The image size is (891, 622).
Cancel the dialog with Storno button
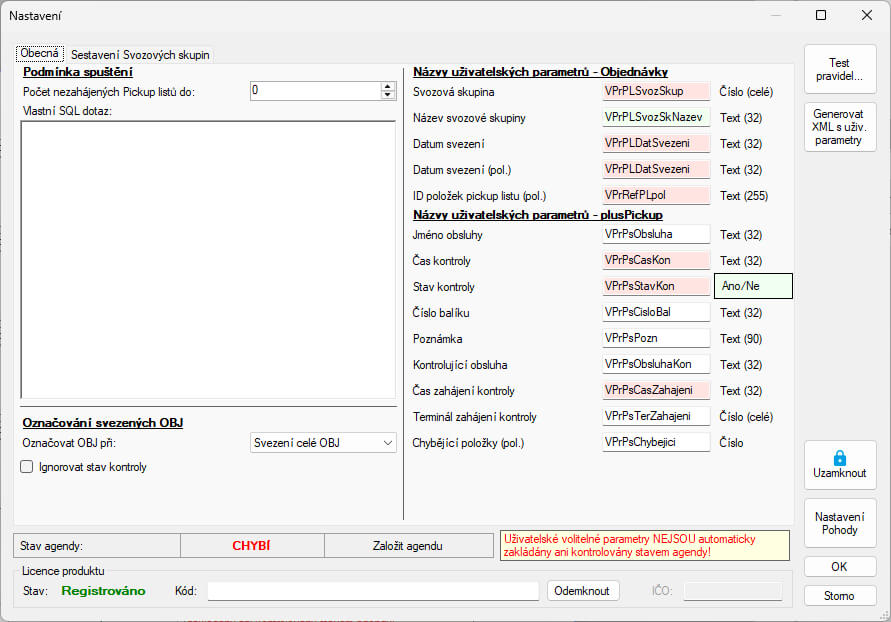pyautogui.click(x=840, y=595)
